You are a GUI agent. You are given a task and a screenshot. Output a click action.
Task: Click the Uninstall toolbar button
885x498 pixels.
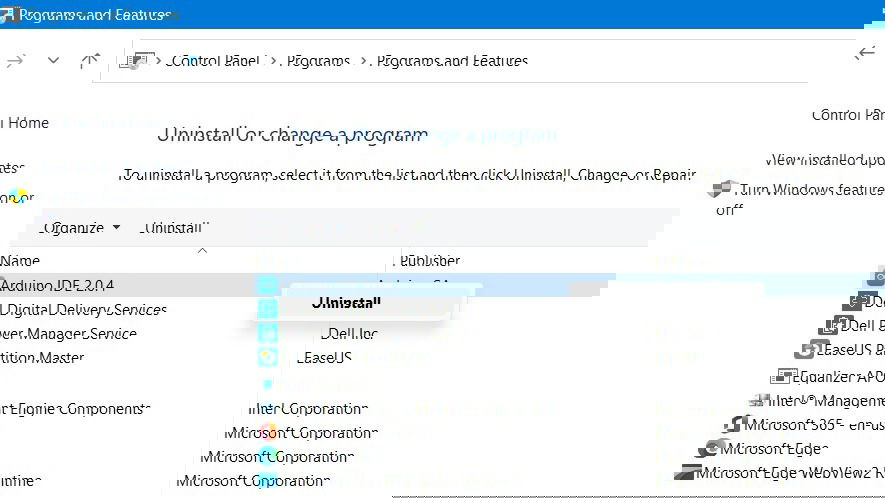(x=174, y=228)
